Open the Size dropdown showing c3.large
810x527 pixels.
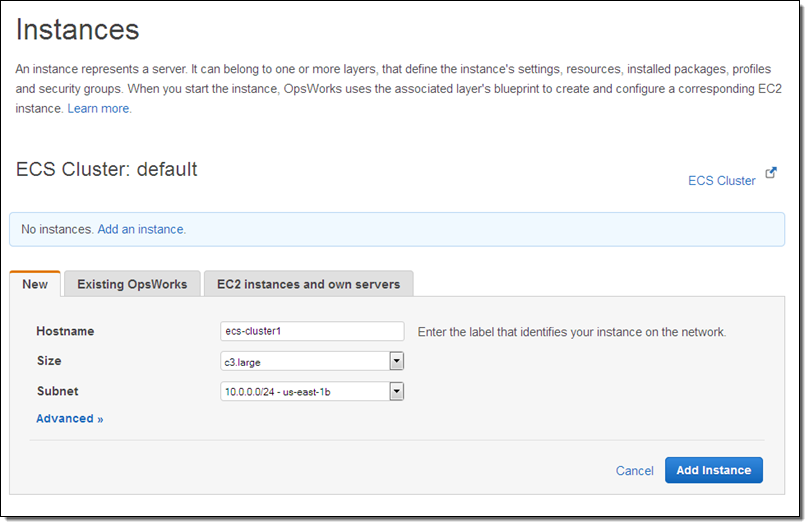click(305, 361)
